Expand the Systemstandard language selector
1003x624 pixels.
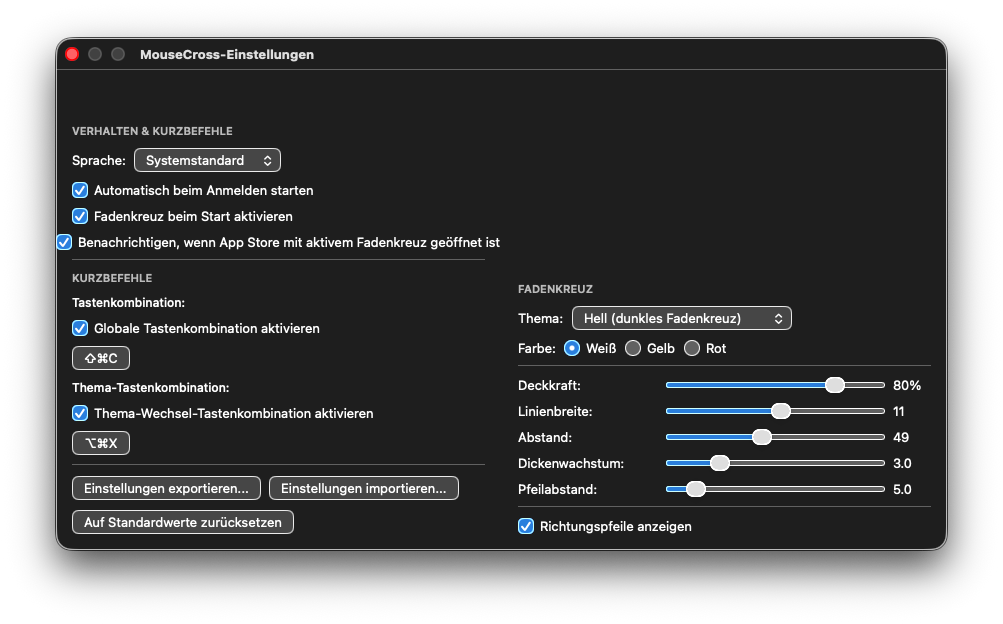[206, 160]
